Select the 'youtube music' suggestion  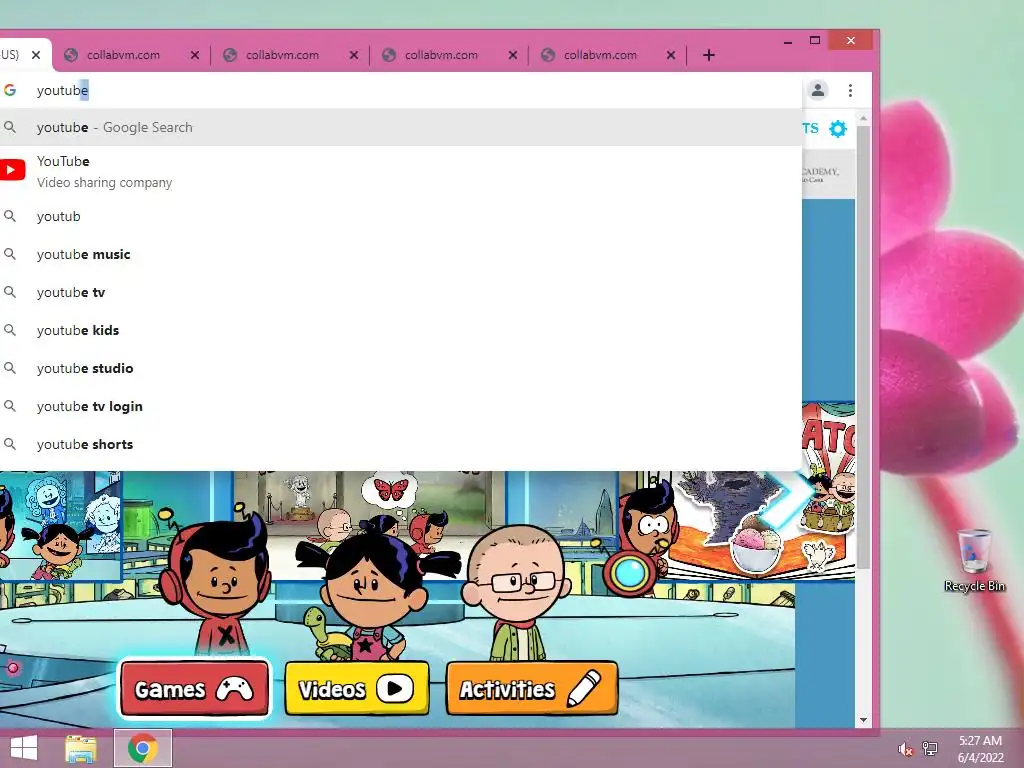tap(401, 254)
